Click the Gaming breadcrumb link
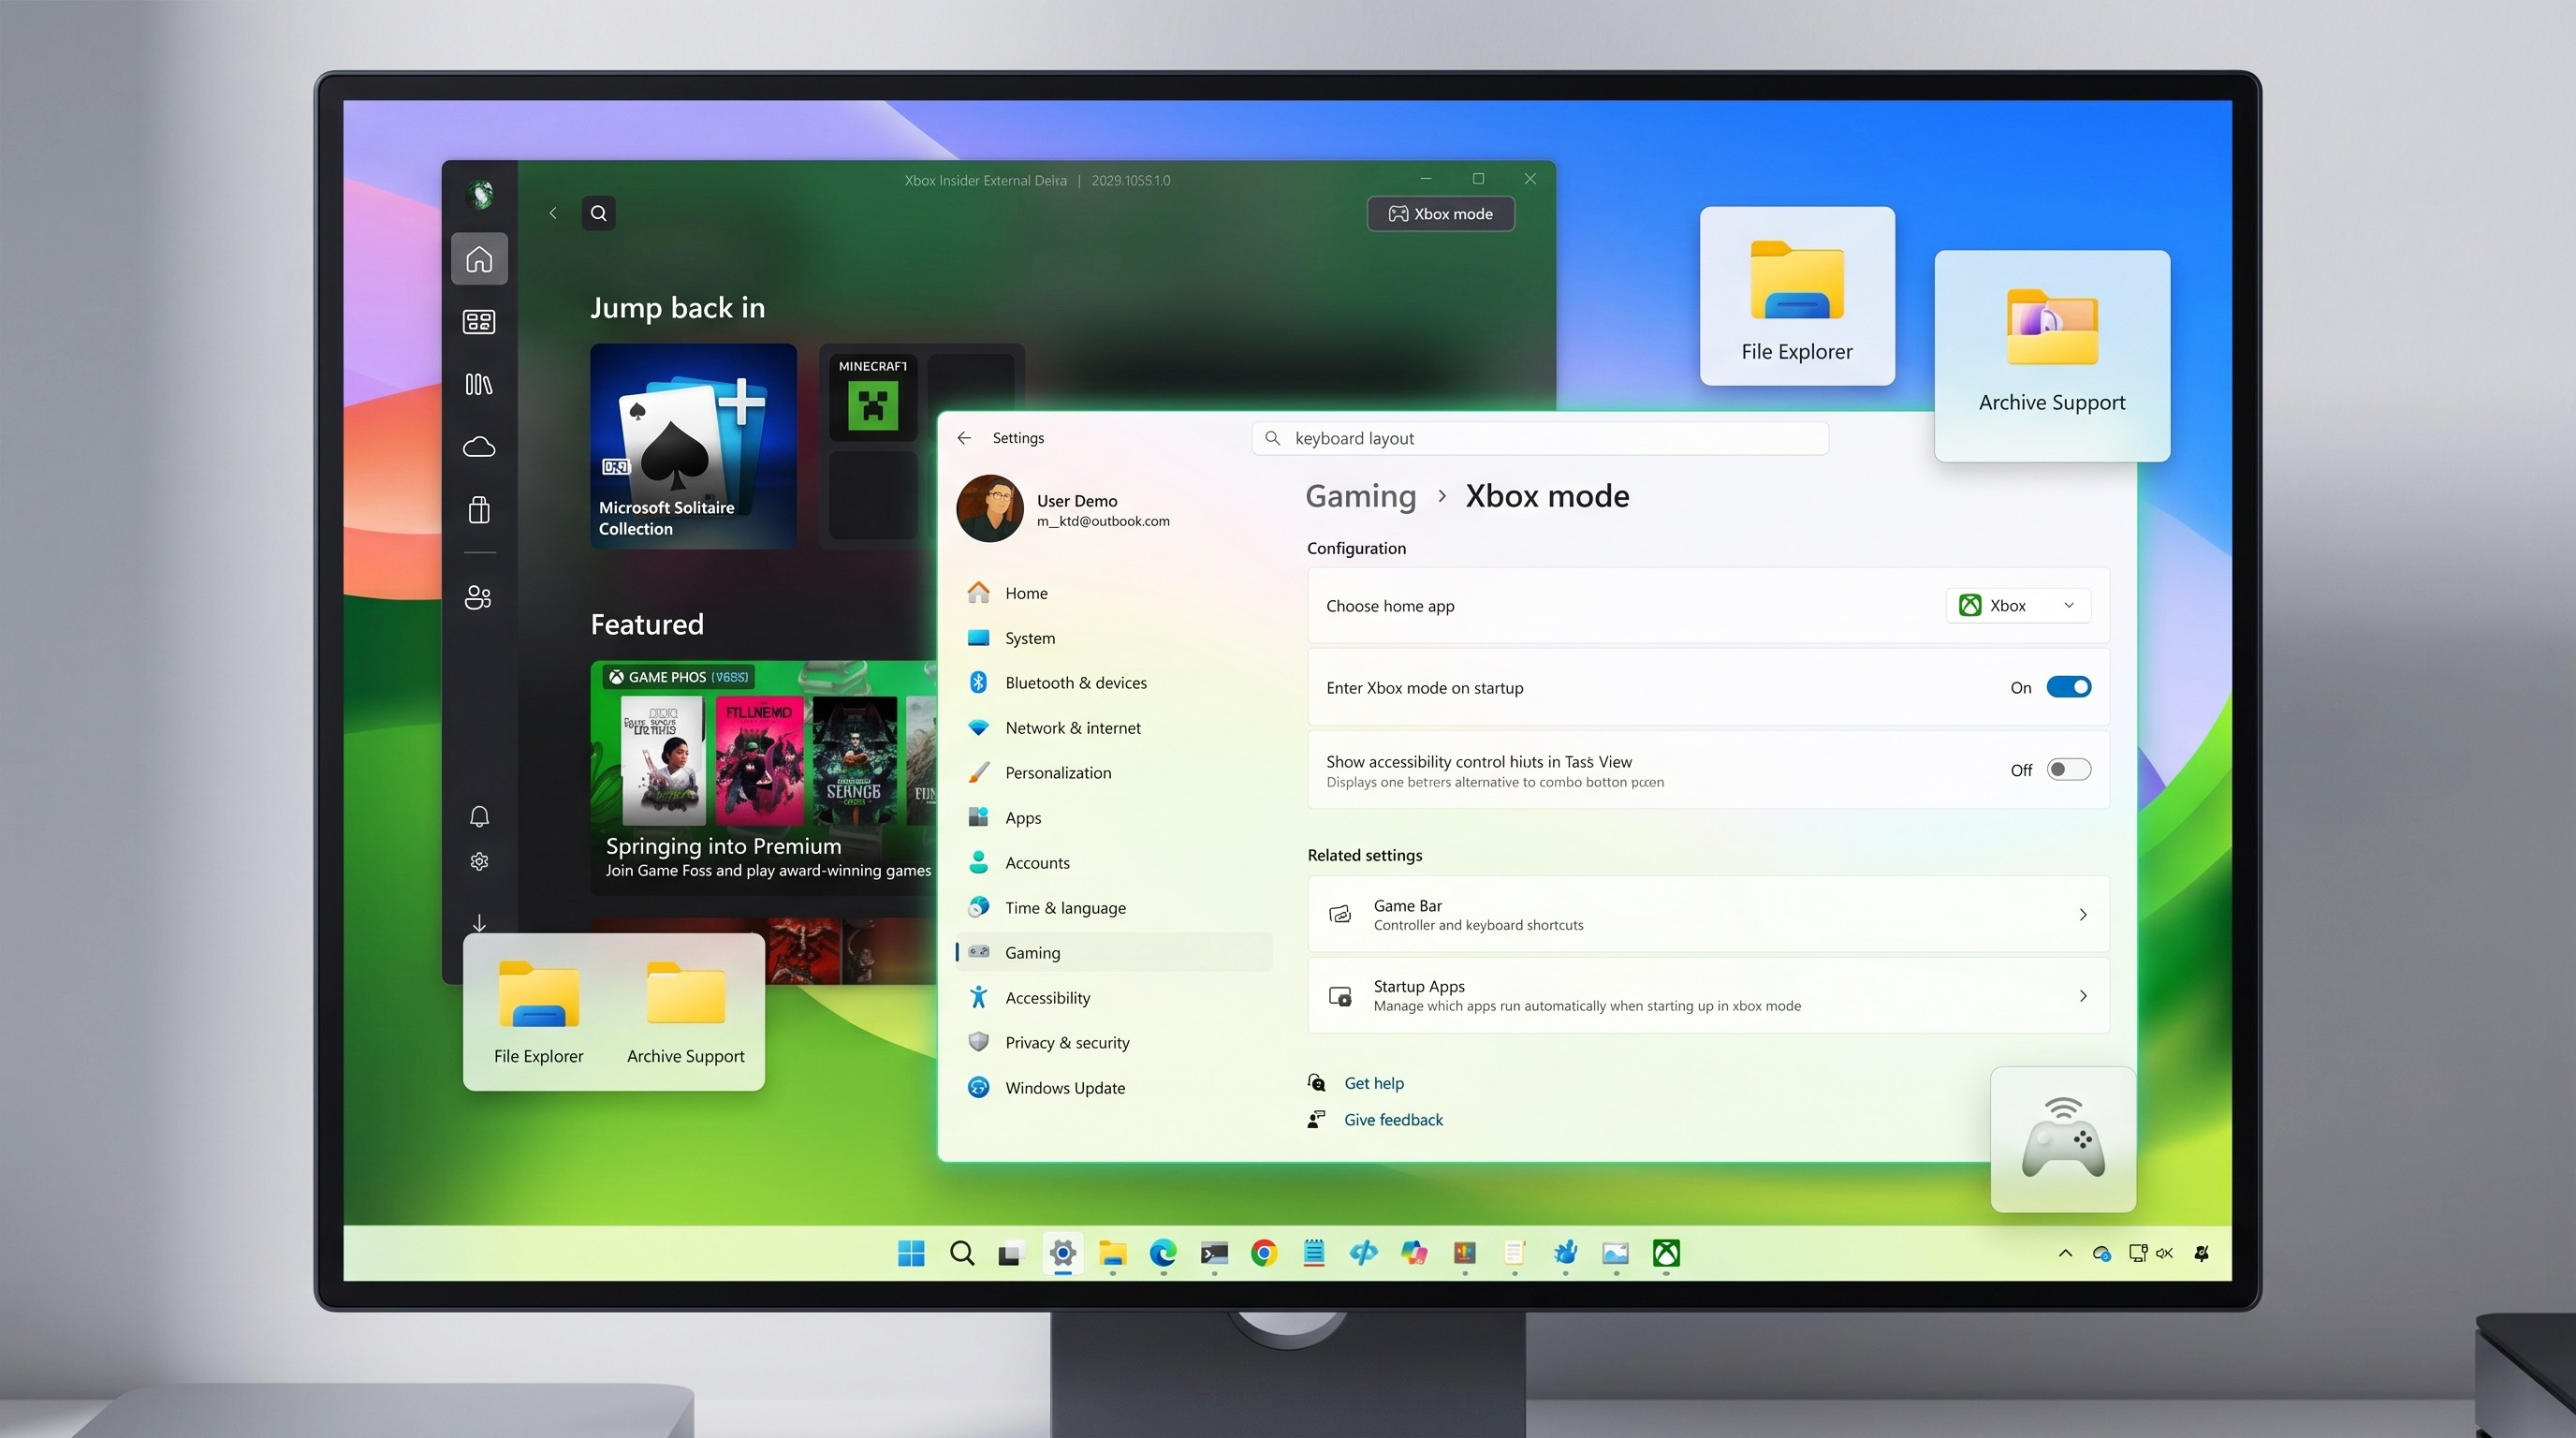 tap(1360, 496)
